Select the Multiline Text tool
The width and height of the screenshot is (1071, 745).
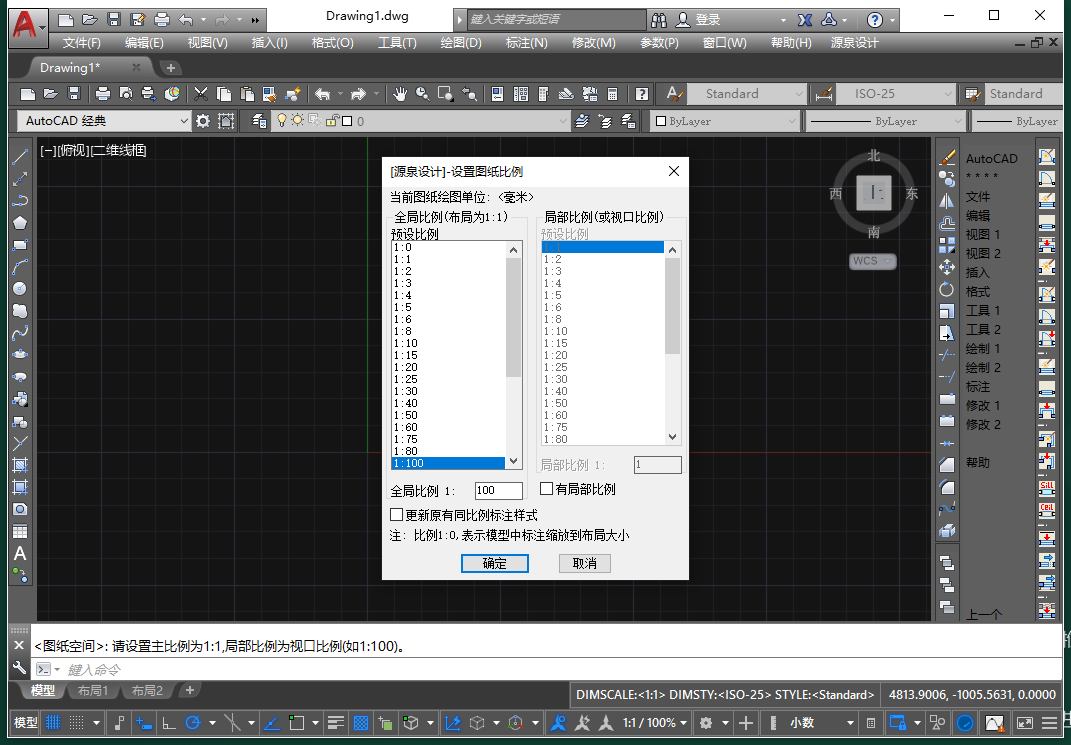tap(20, 553)
